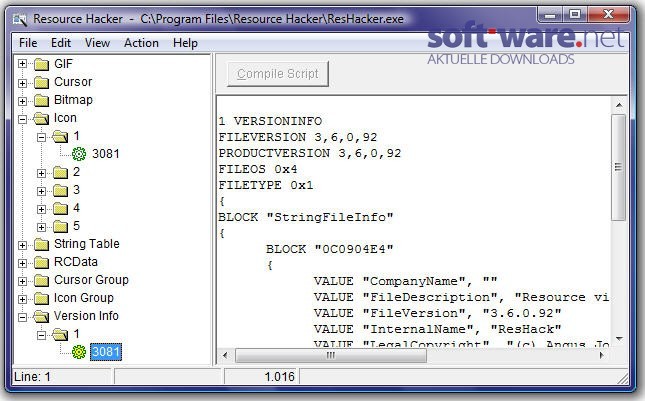Select the highlighted 3081 Version Info entry
The height and width of the screenshot is (401, 645).
pos(106,352)
